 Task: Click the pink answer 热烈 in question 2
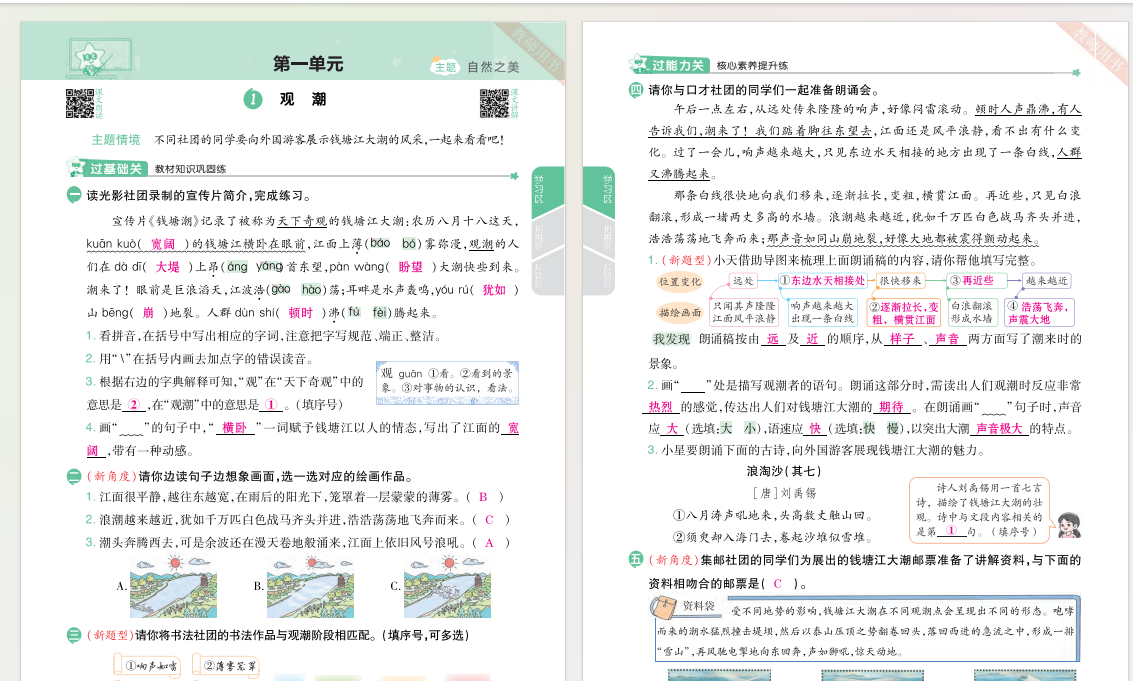point(660,407)
